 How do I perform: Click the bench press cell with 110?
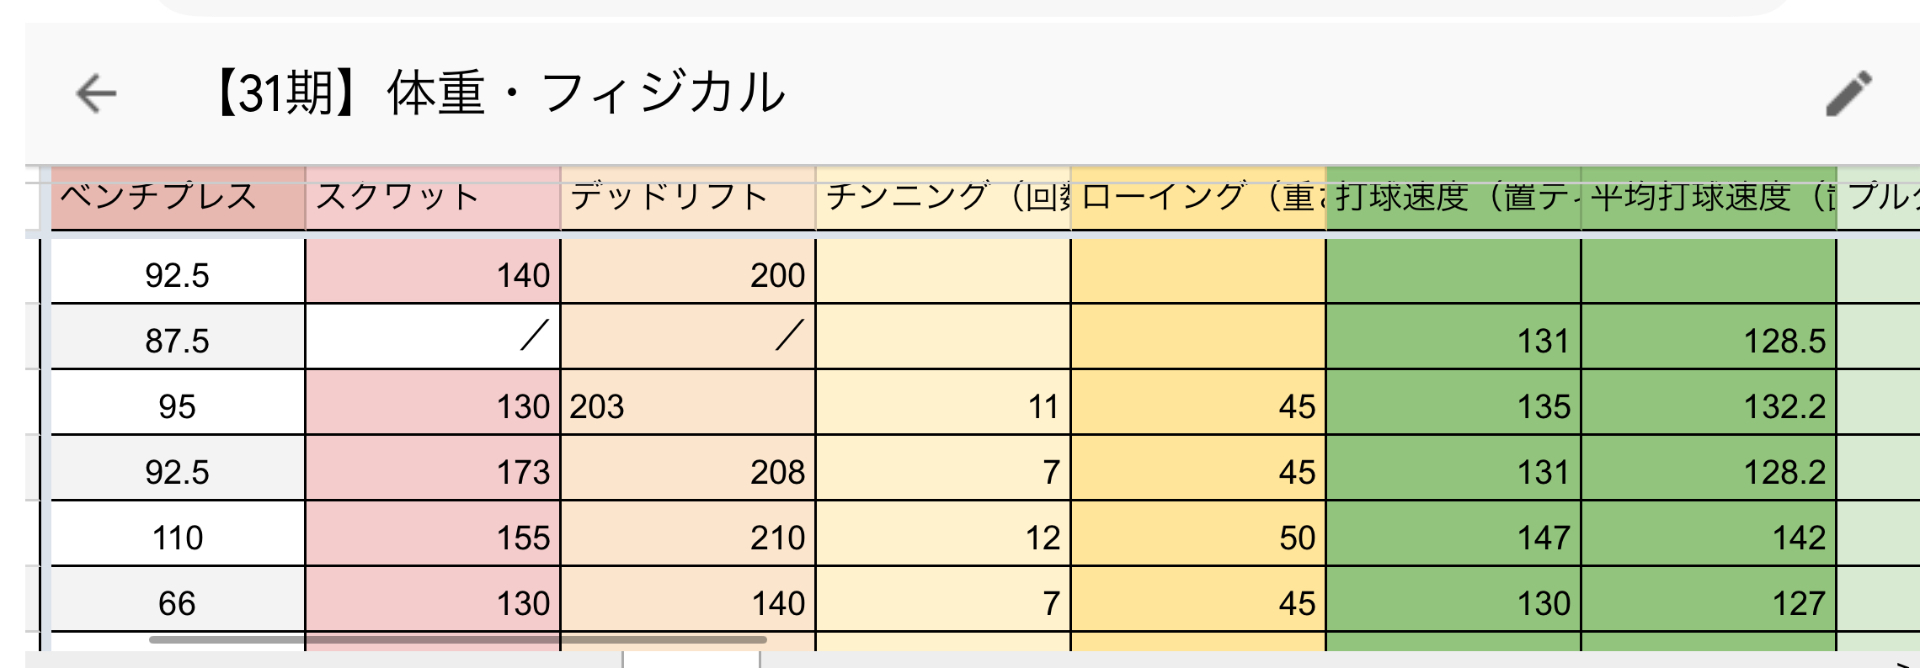[x=178, y=537]
